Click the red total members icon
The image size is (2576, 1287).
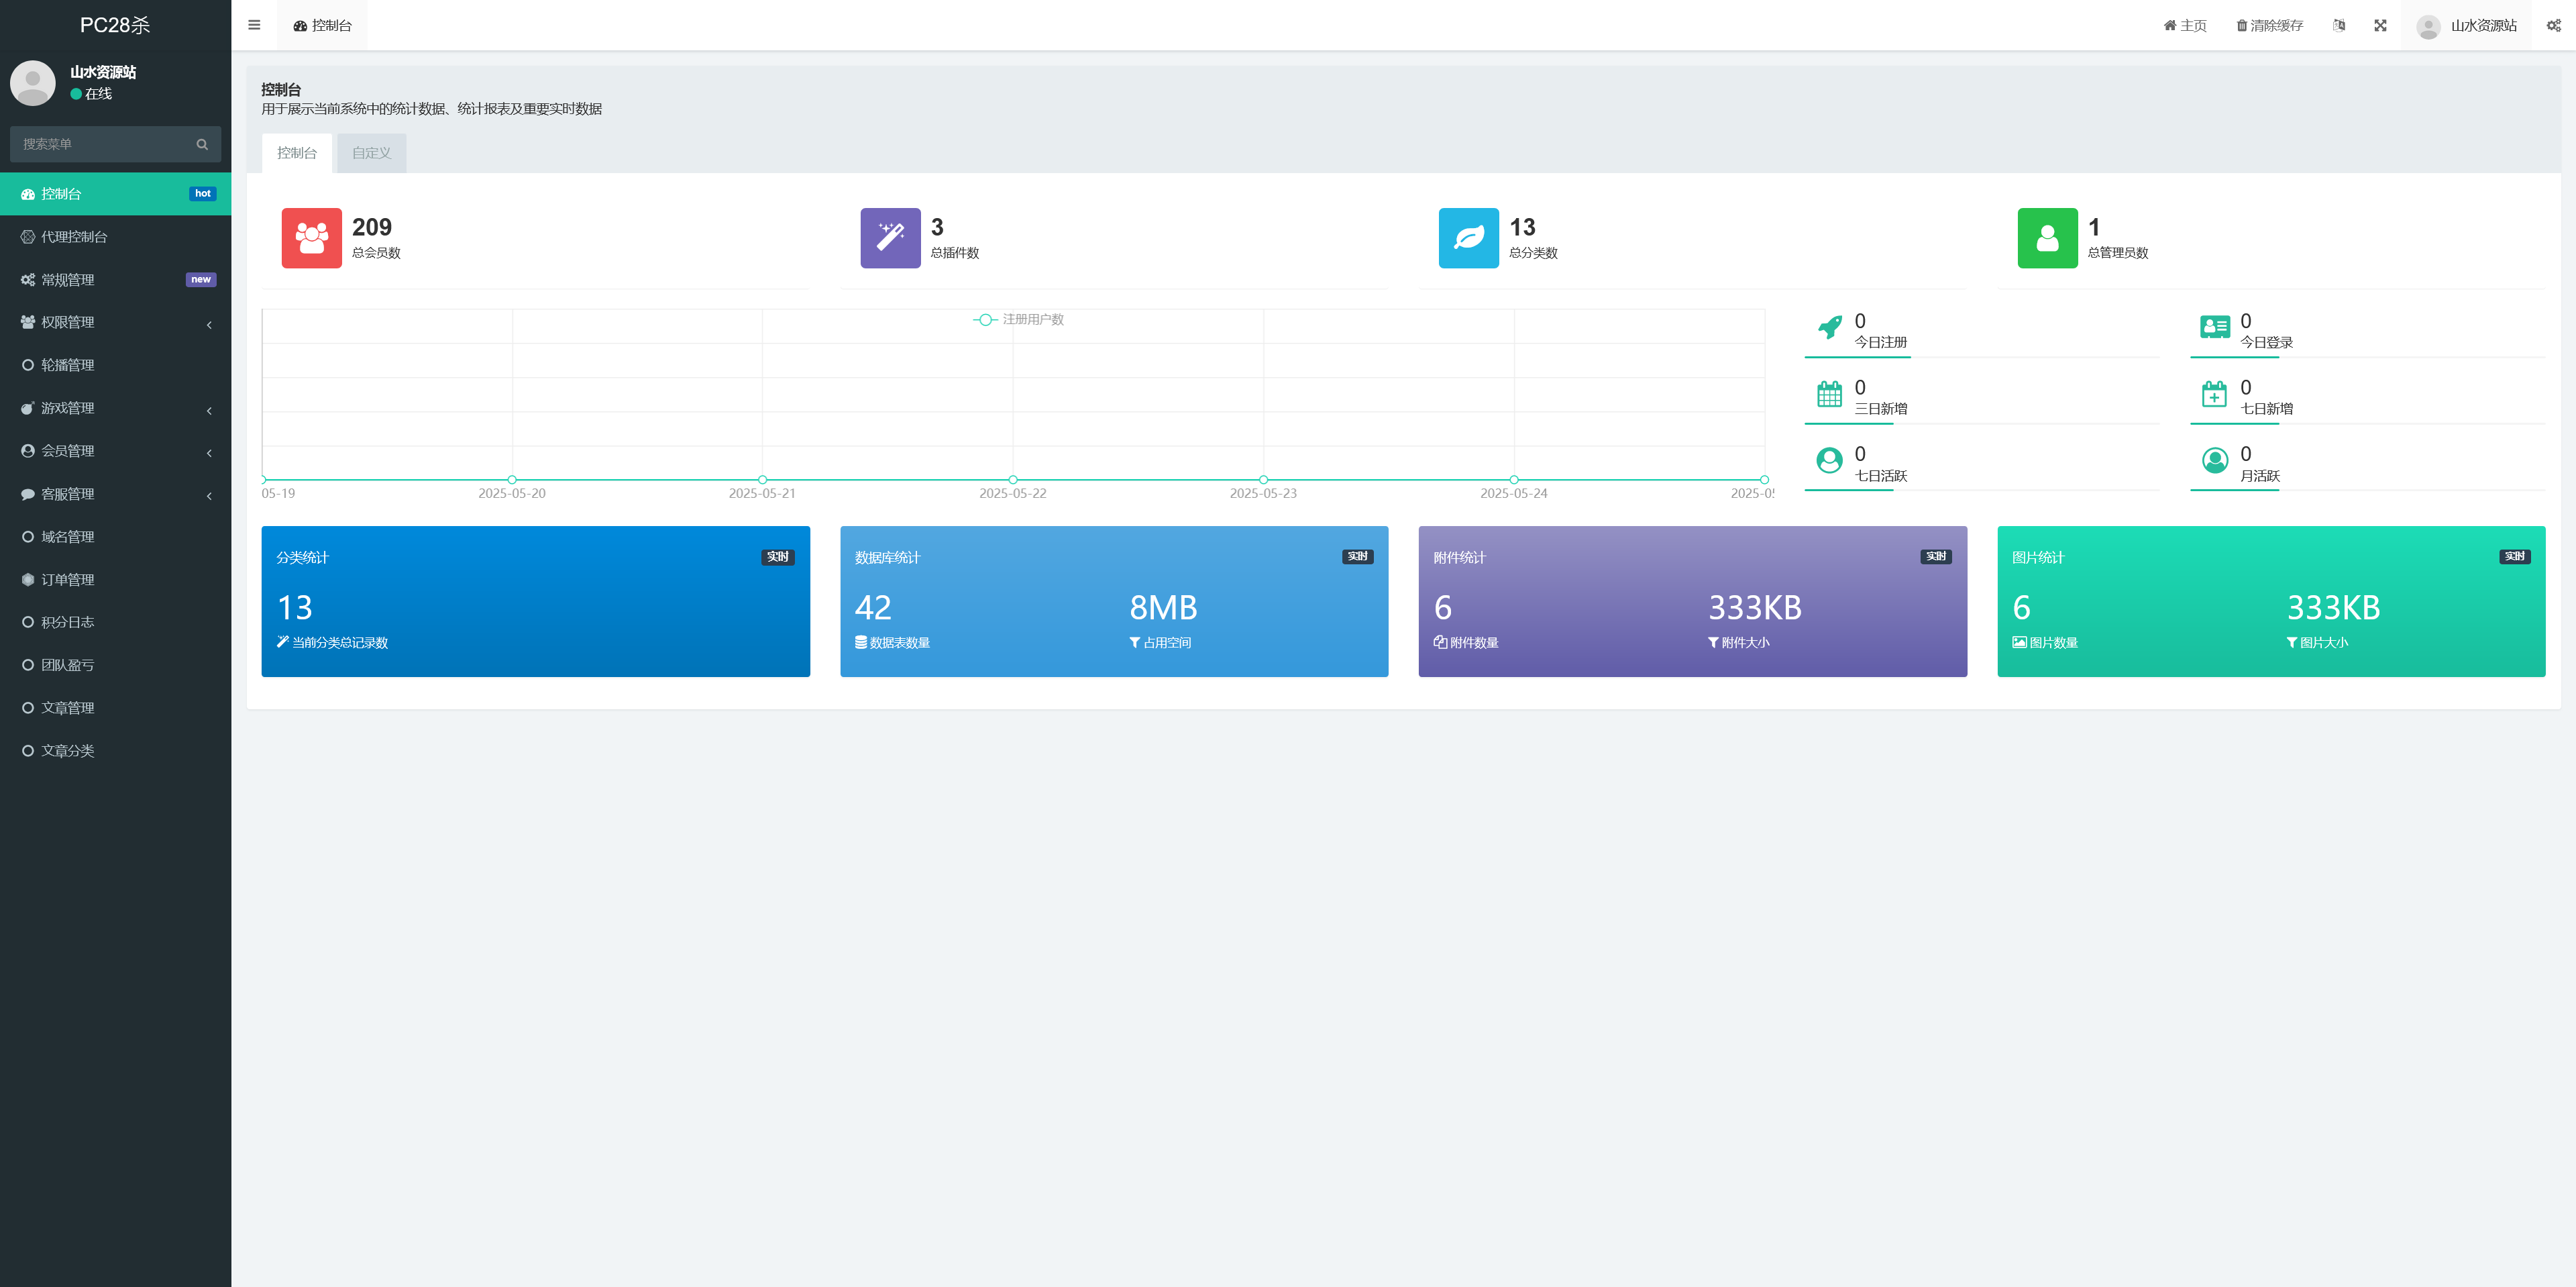[311, 238]
